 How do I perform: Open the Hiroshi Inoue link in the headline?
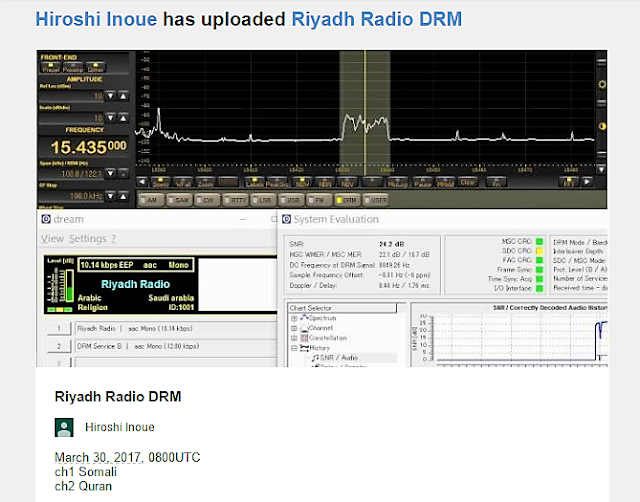96,19
